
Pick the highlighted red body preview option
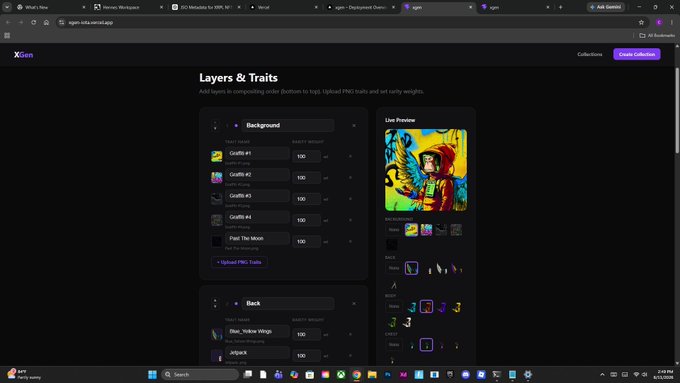tap(426, 307)
